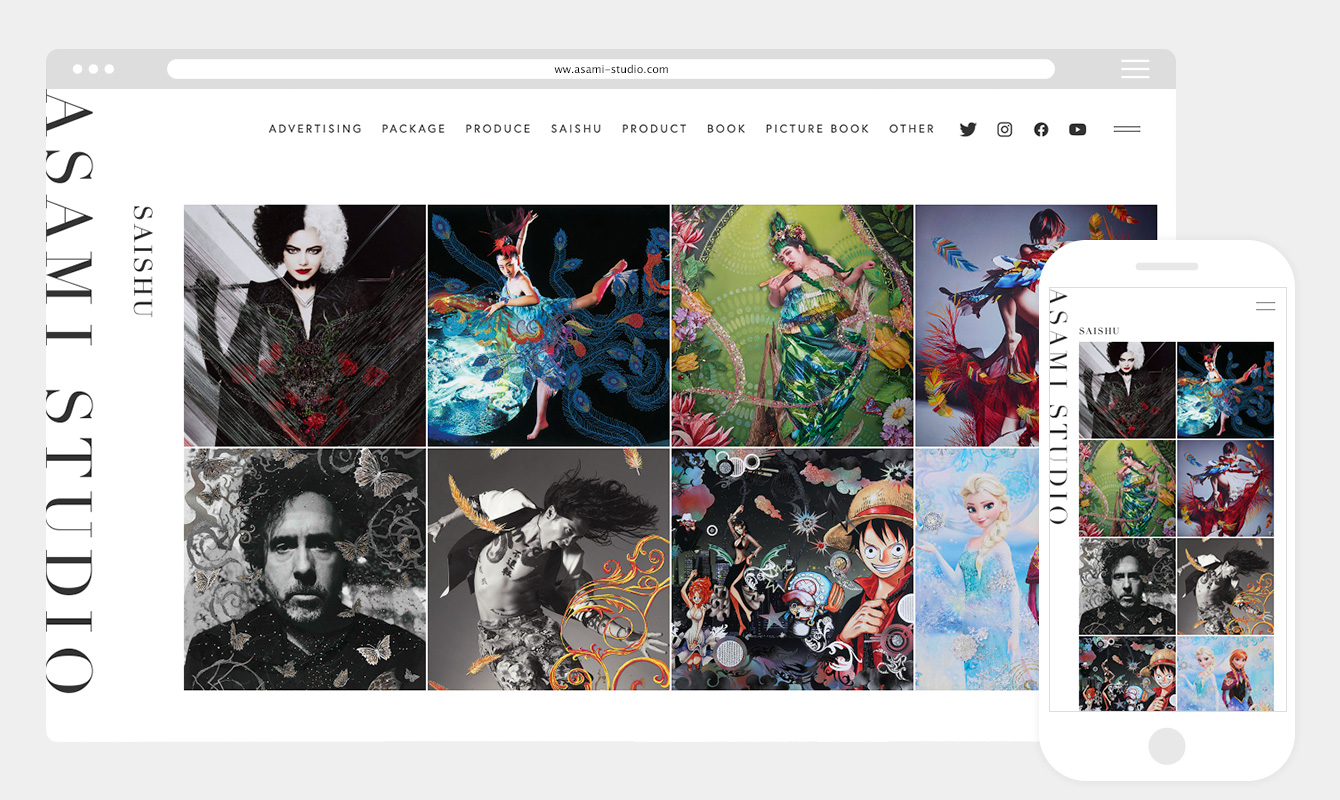The image size is (1340, 800).
Task: Open the black-and-white haired woman artwork
Action: [x=305, y=325]
